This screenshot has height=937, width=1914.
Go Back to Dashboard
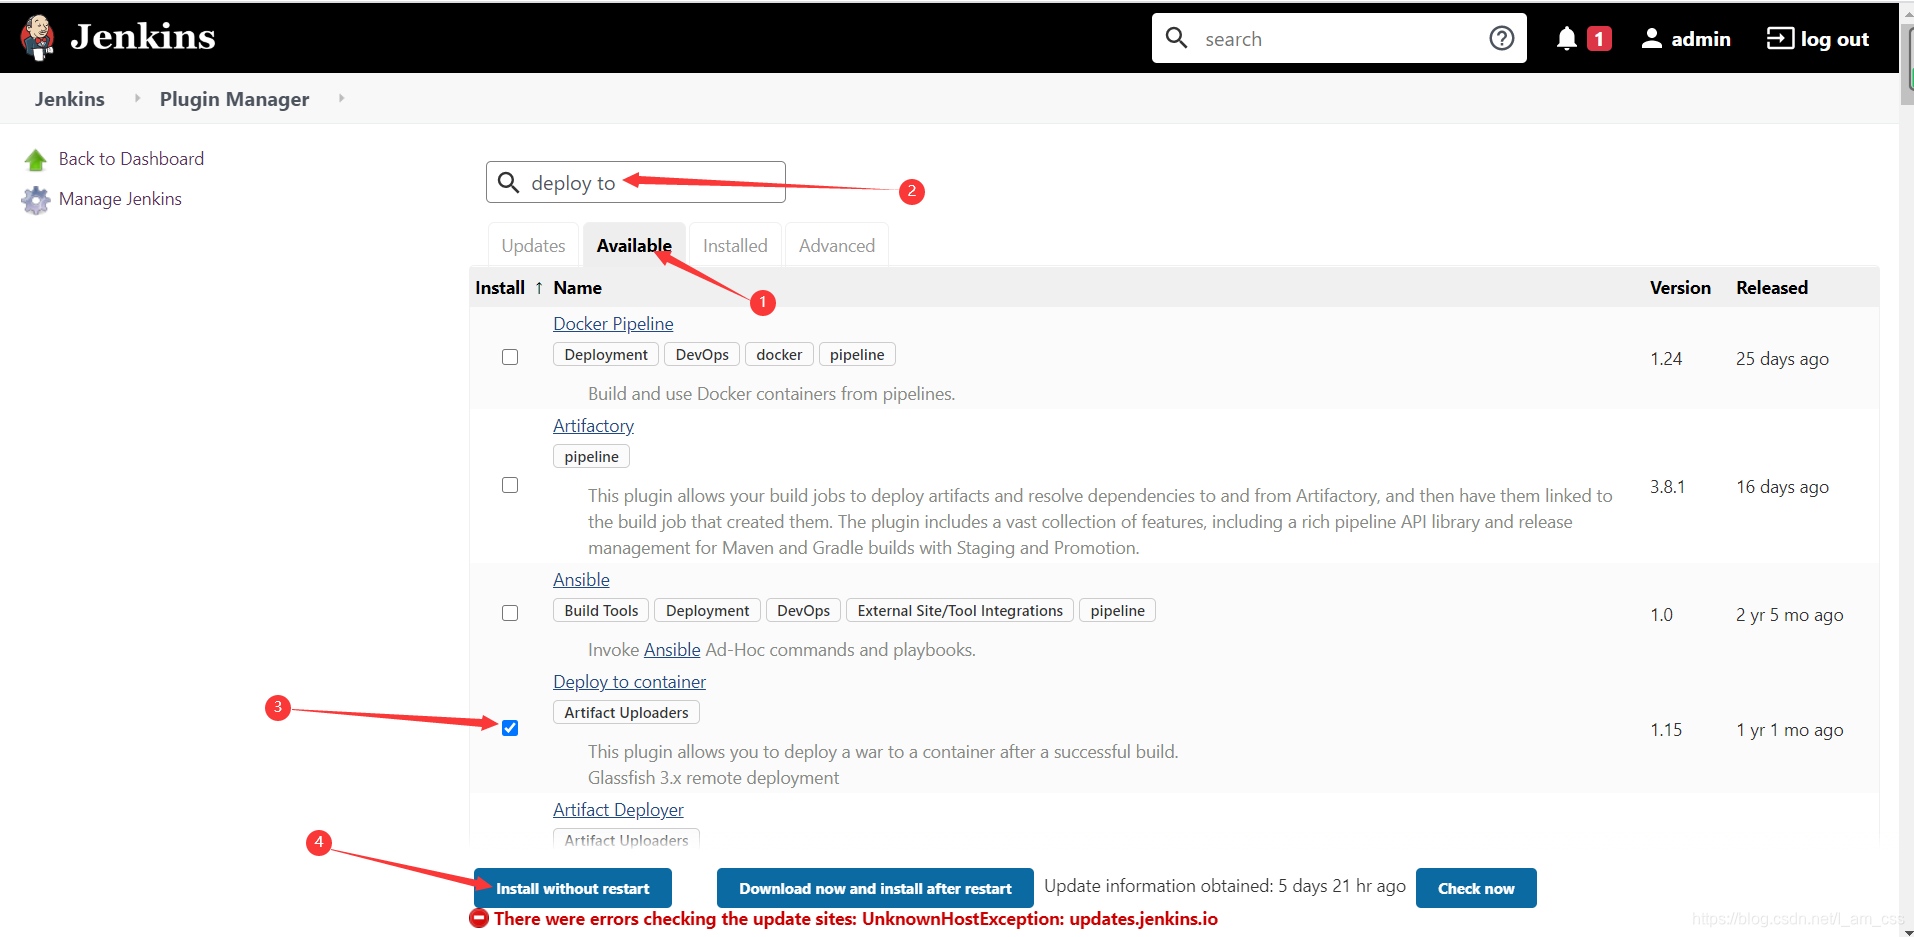(x=131, y=159)
